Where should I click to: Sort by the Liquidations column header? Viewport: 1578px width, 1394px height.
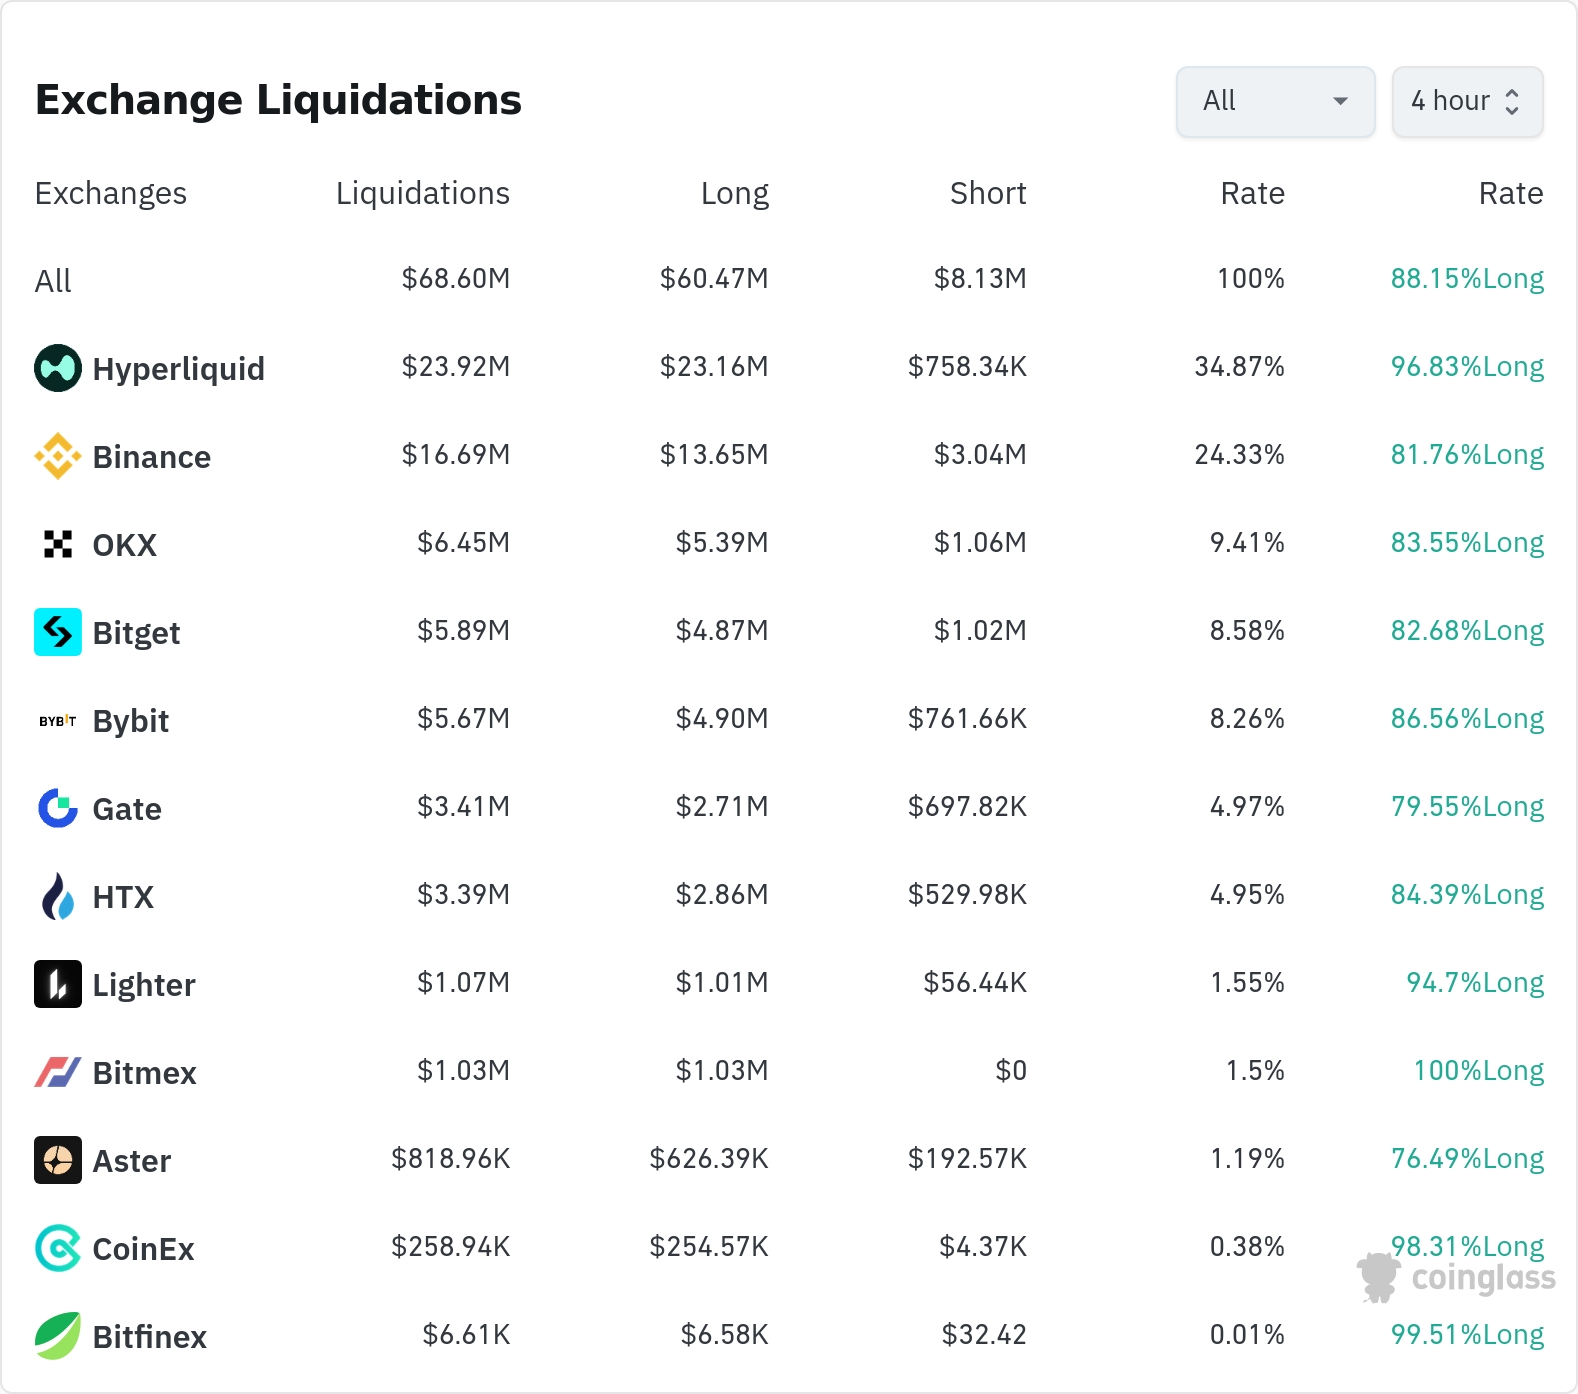[x=422, y=193]
